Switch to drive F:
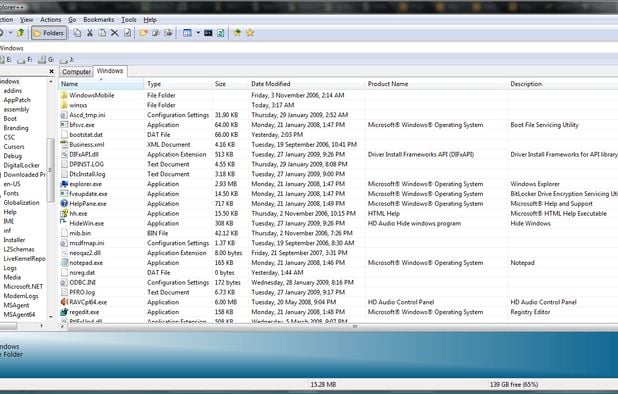 pyautogui.click(x=25, y=60)
